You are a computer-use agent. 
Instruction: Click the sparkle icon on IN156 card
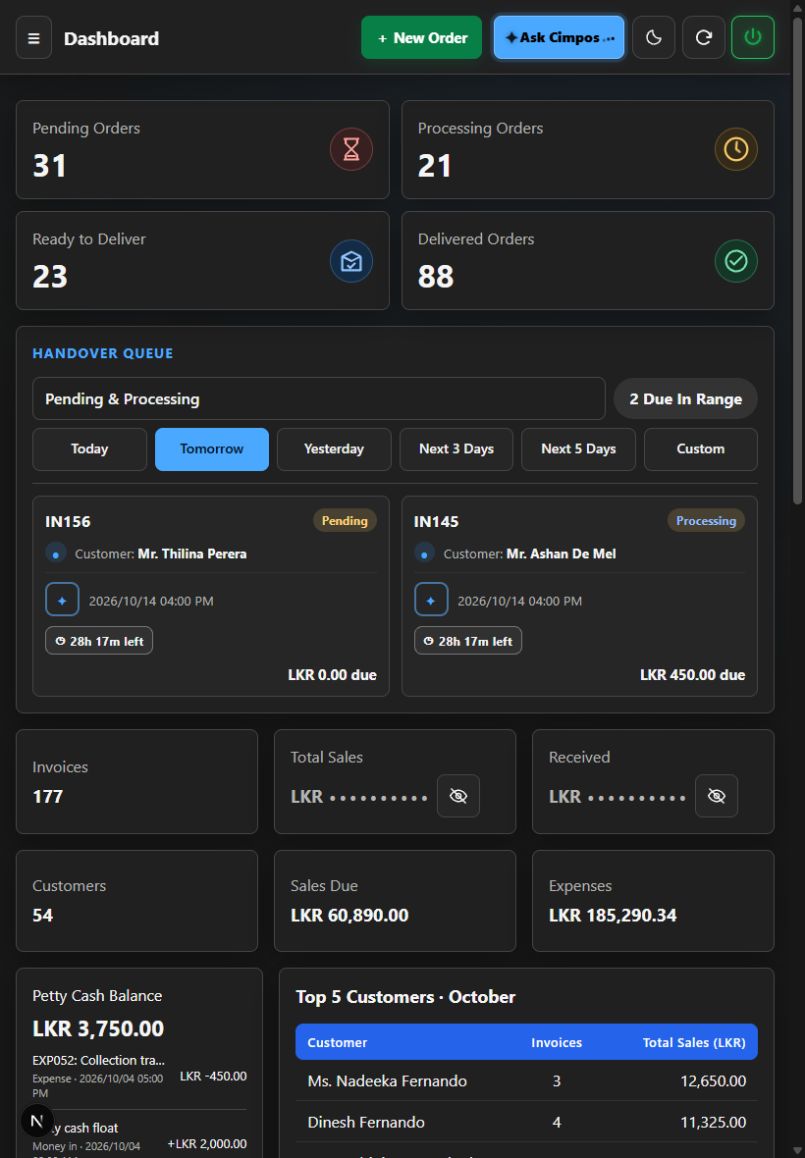[62, 600]
